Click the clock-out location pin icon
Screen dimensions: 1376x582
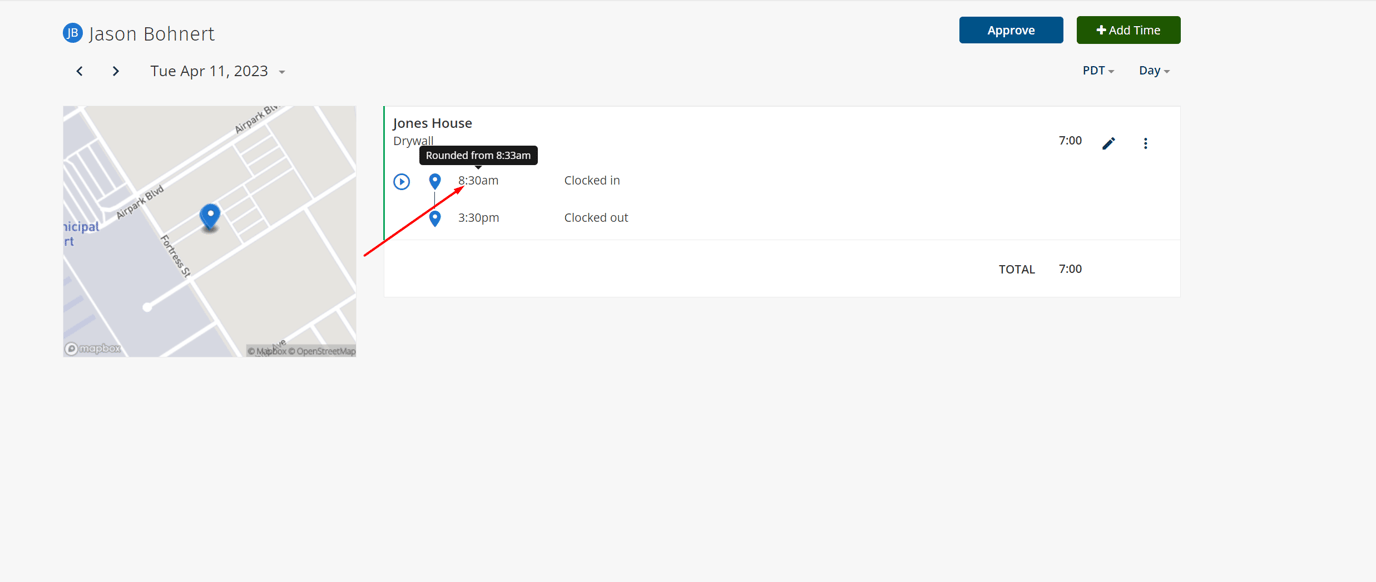pyautogui.click(x=435, y=218)
